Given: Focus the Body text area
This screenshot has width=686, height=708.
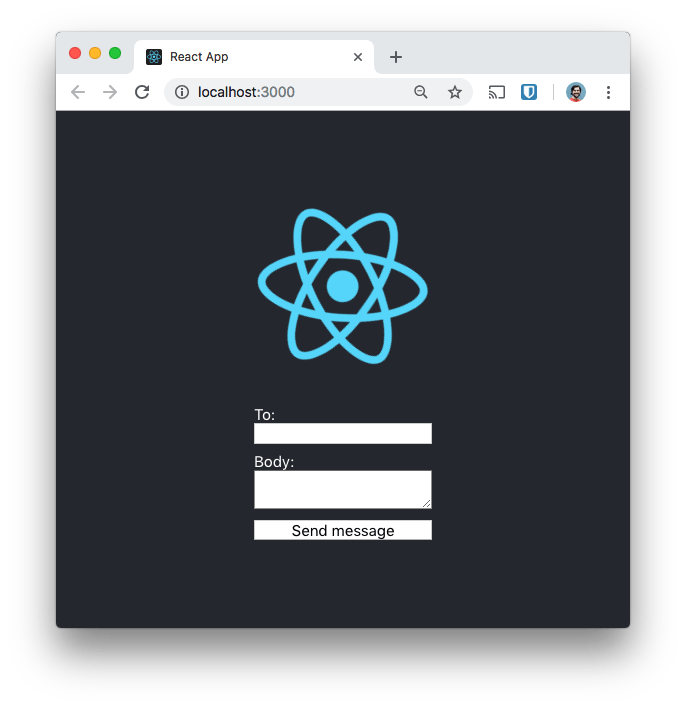Looking at the screenshot, I should 343,489.
